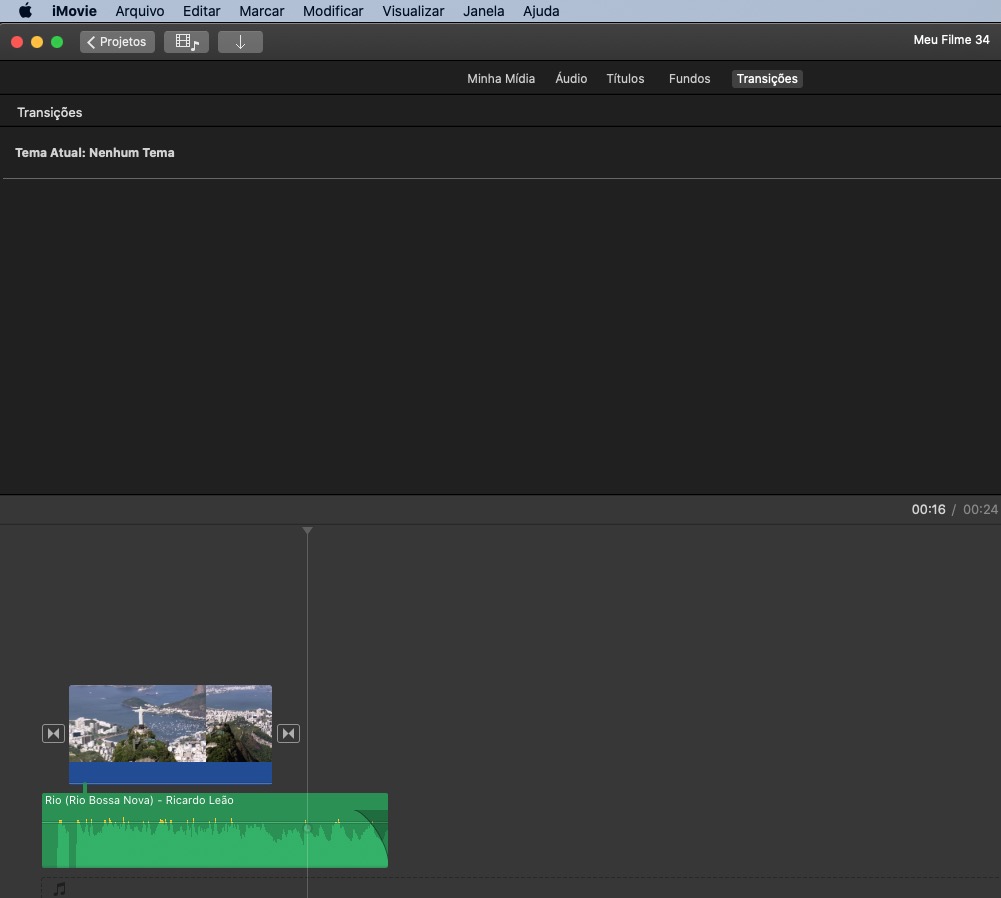Image resolution: width=1001 pixels, height=898 pixels.
Task: Click the import media down-arrow icon
Action: point(240,42)
